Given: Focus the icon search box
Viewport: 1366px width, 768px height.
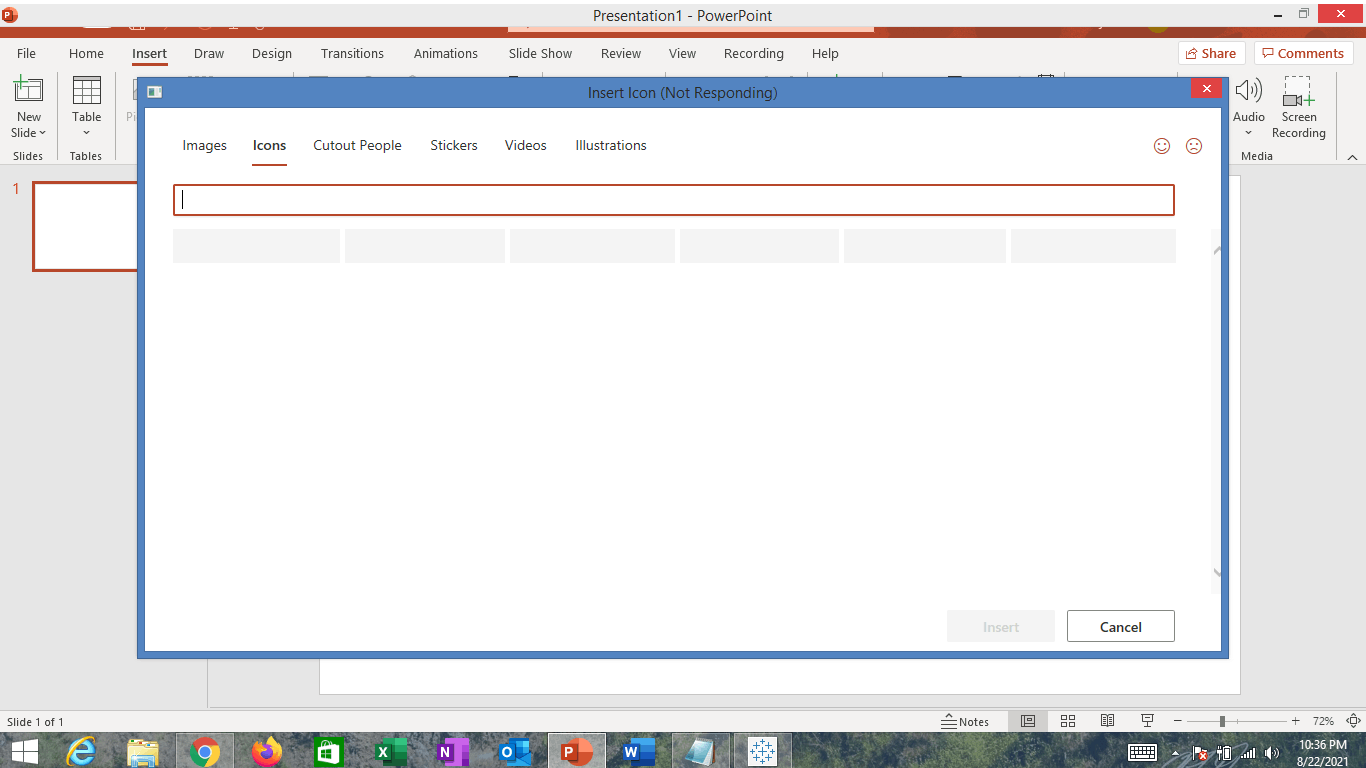Looking at the screenshot, I should click(x=674, y=200).
